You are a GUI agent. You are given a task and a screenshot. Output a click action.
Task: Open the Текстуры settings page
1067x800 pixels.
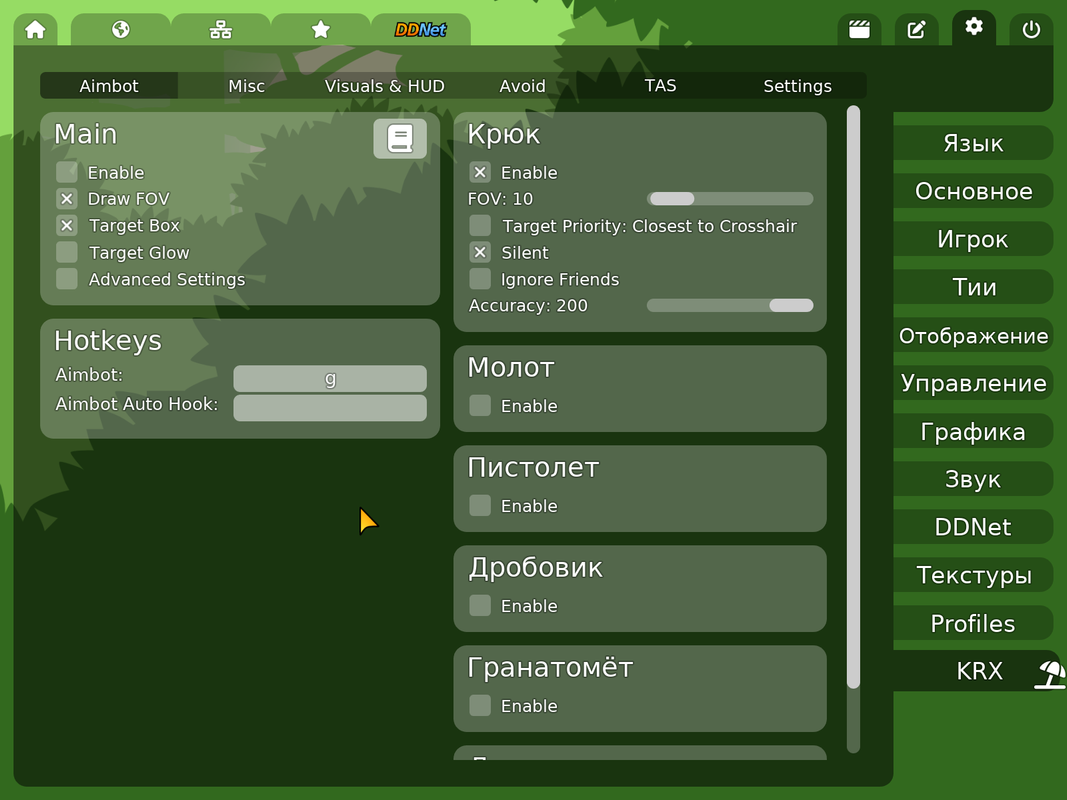click(x=973, y=575)
